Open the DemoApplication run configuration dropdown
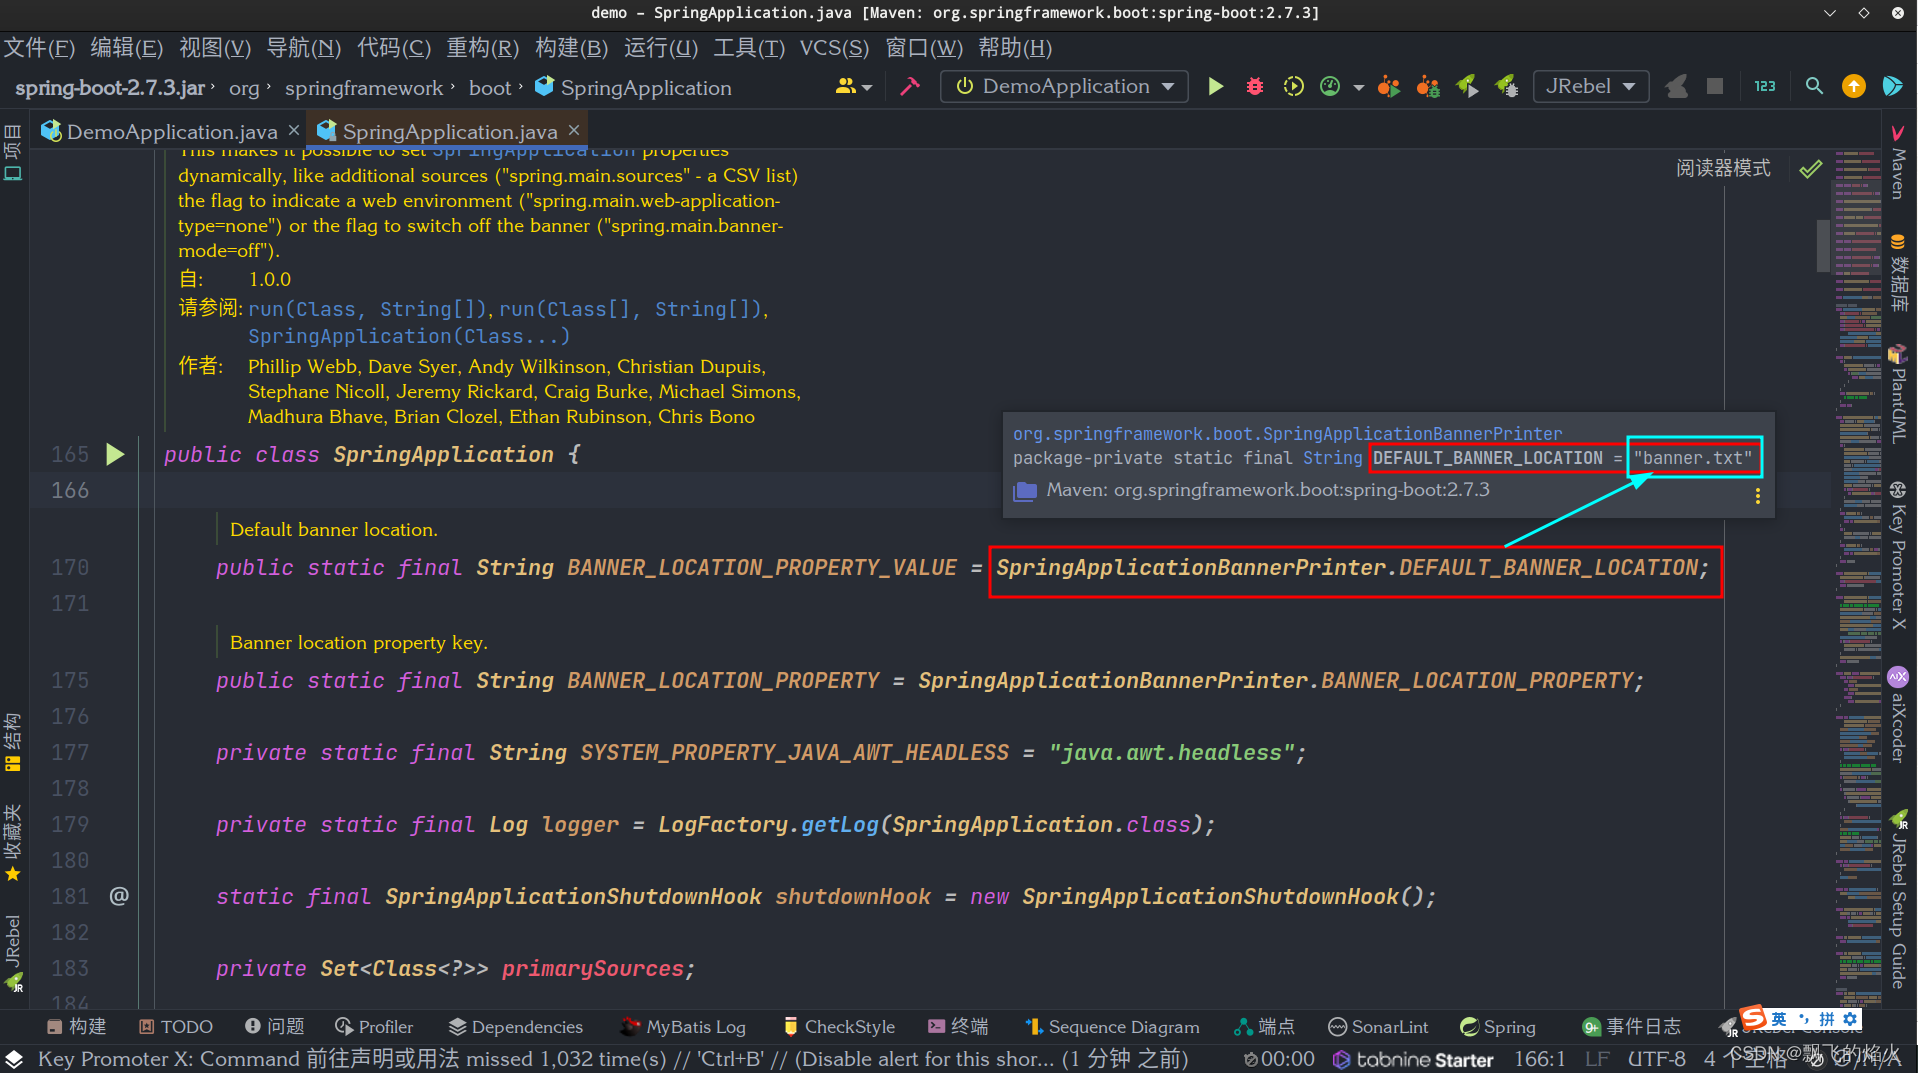The width and height of the screenshot is (1918, 1073). coord(1064,87)
